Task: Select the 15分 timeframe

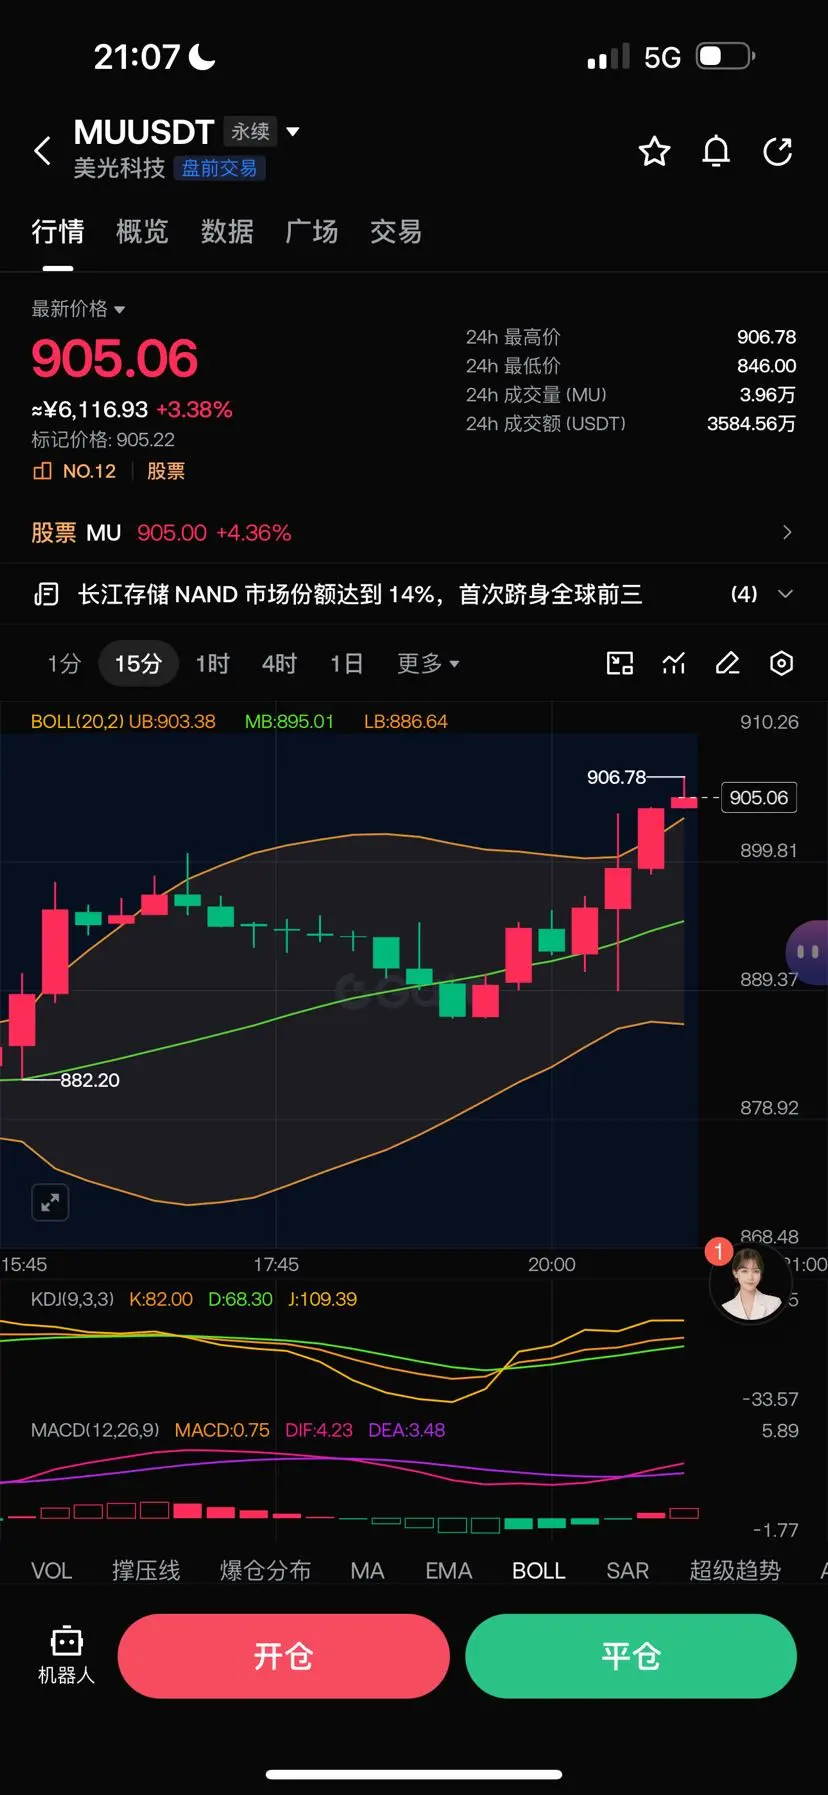Action: [138, 663]
